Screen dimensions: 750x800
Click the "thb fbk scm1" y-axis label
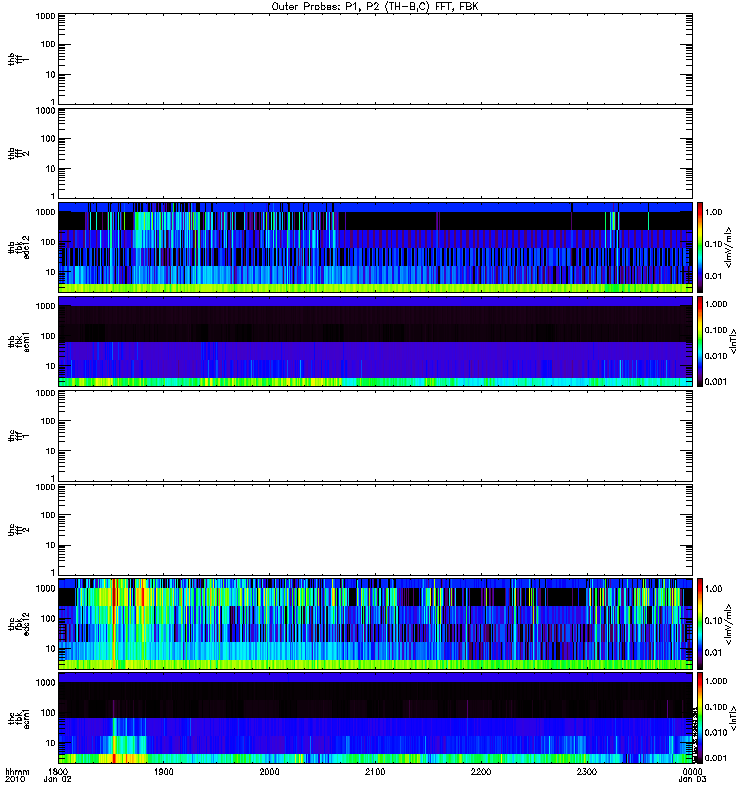tap(19, 341)
